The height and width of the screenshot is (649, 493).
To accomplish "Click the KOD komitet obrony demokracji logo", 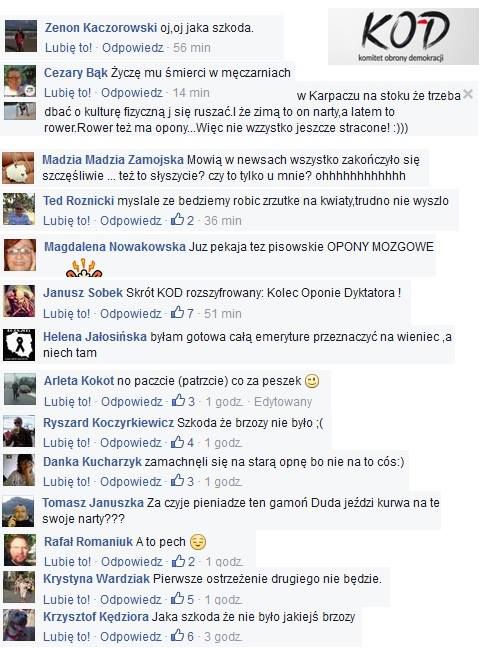I will [403, 36].
